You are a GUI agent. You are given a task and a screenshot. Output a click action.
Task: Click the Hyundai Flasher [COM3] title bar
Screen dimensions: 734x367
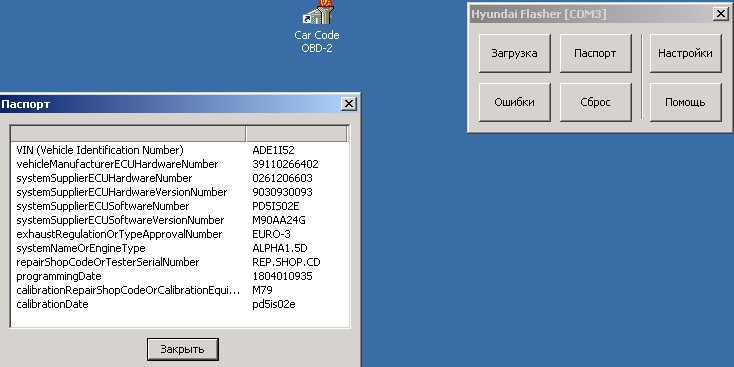point(599,14)
